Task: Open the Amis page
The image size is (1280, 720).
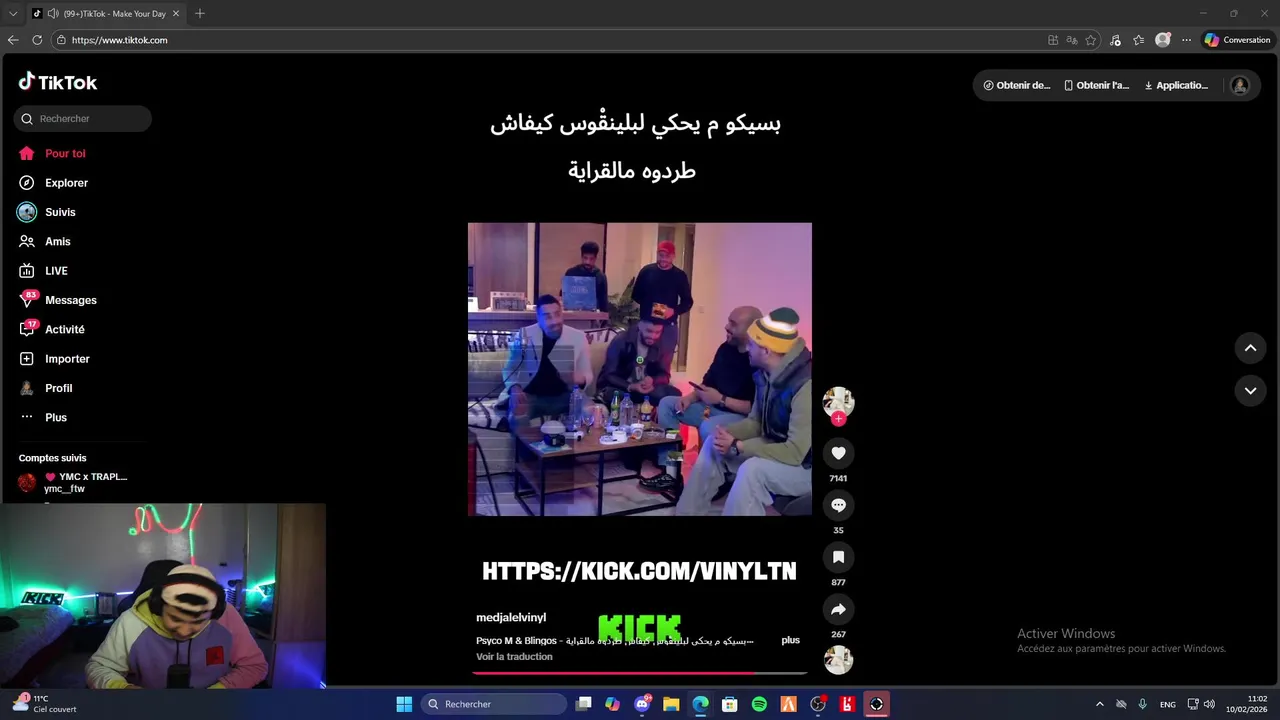Action: [x=45, y=241]
